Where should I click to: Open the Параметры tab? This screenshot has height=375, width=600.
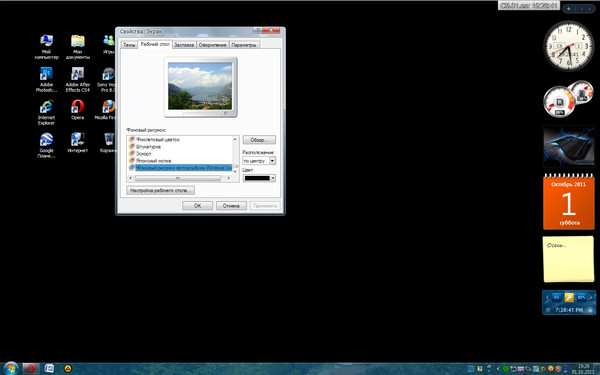pyautogui.click(x=244, y=45)
